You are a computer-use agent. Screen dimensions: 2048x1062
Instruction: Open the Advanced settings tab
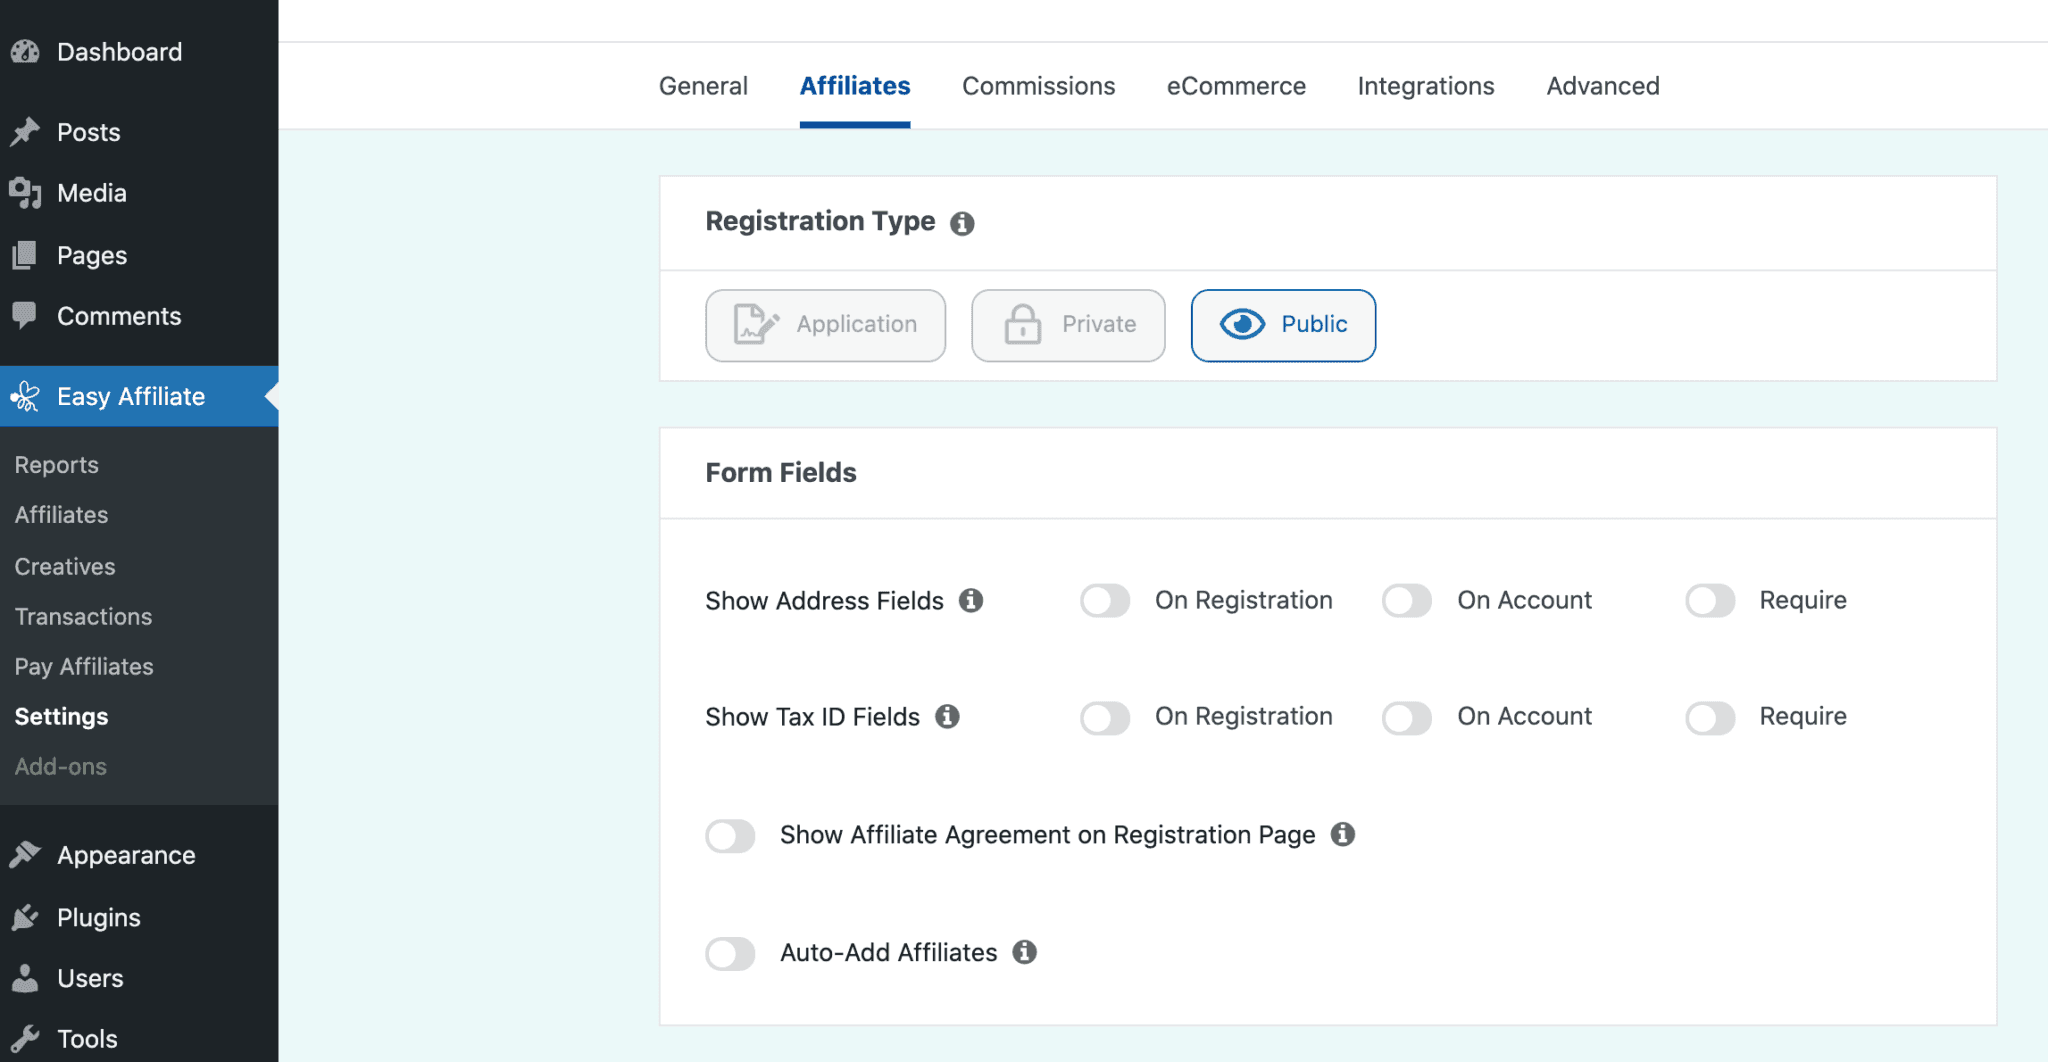[1602, 86]
